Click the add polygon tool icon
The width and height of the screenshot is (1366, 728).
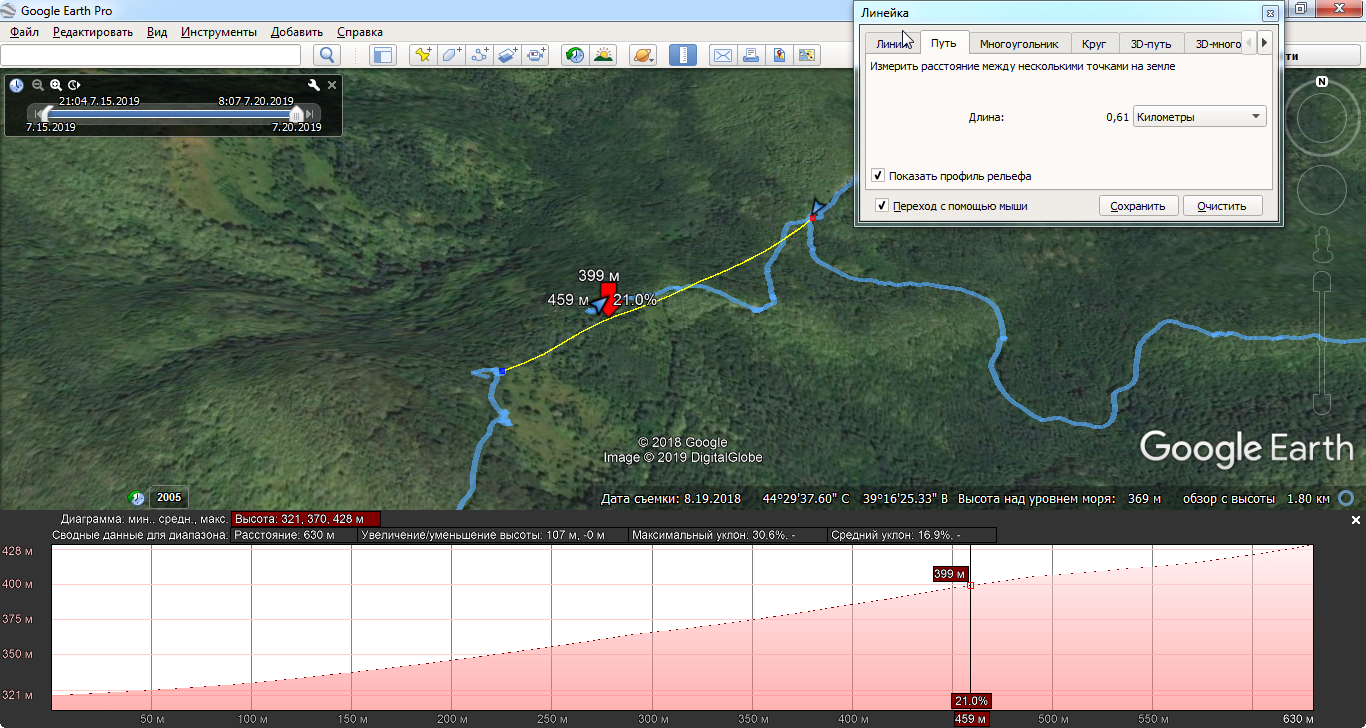point(452,55)
